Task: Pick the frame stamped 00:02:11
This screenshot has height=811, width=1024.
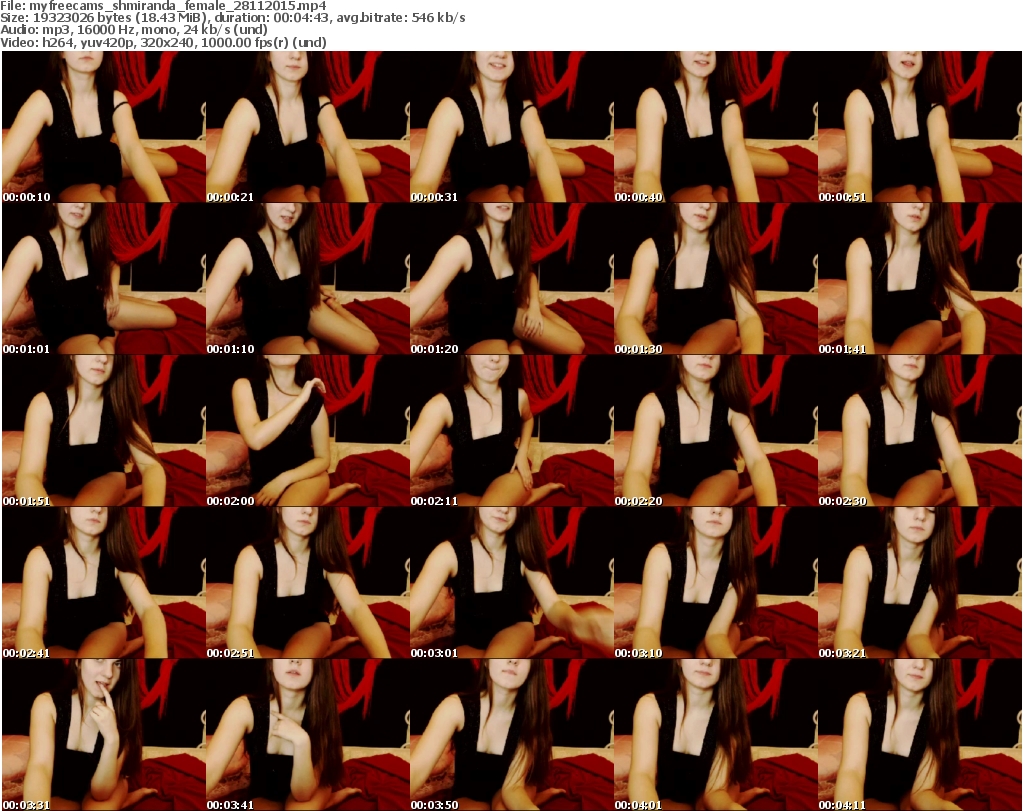Action: pyautogui.click(x=511, y=431)
